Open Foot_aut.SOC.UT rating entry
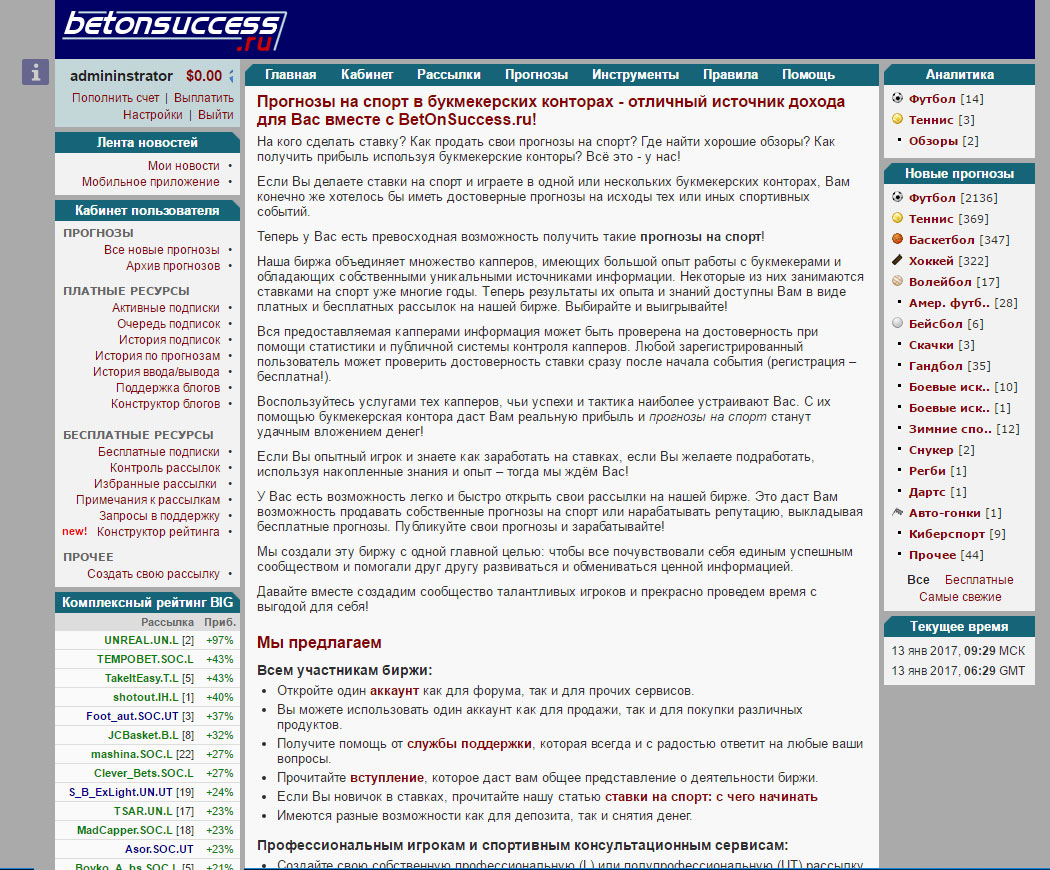The width and height of the screenshot is (1050, 870). click(x=133, y=716)
